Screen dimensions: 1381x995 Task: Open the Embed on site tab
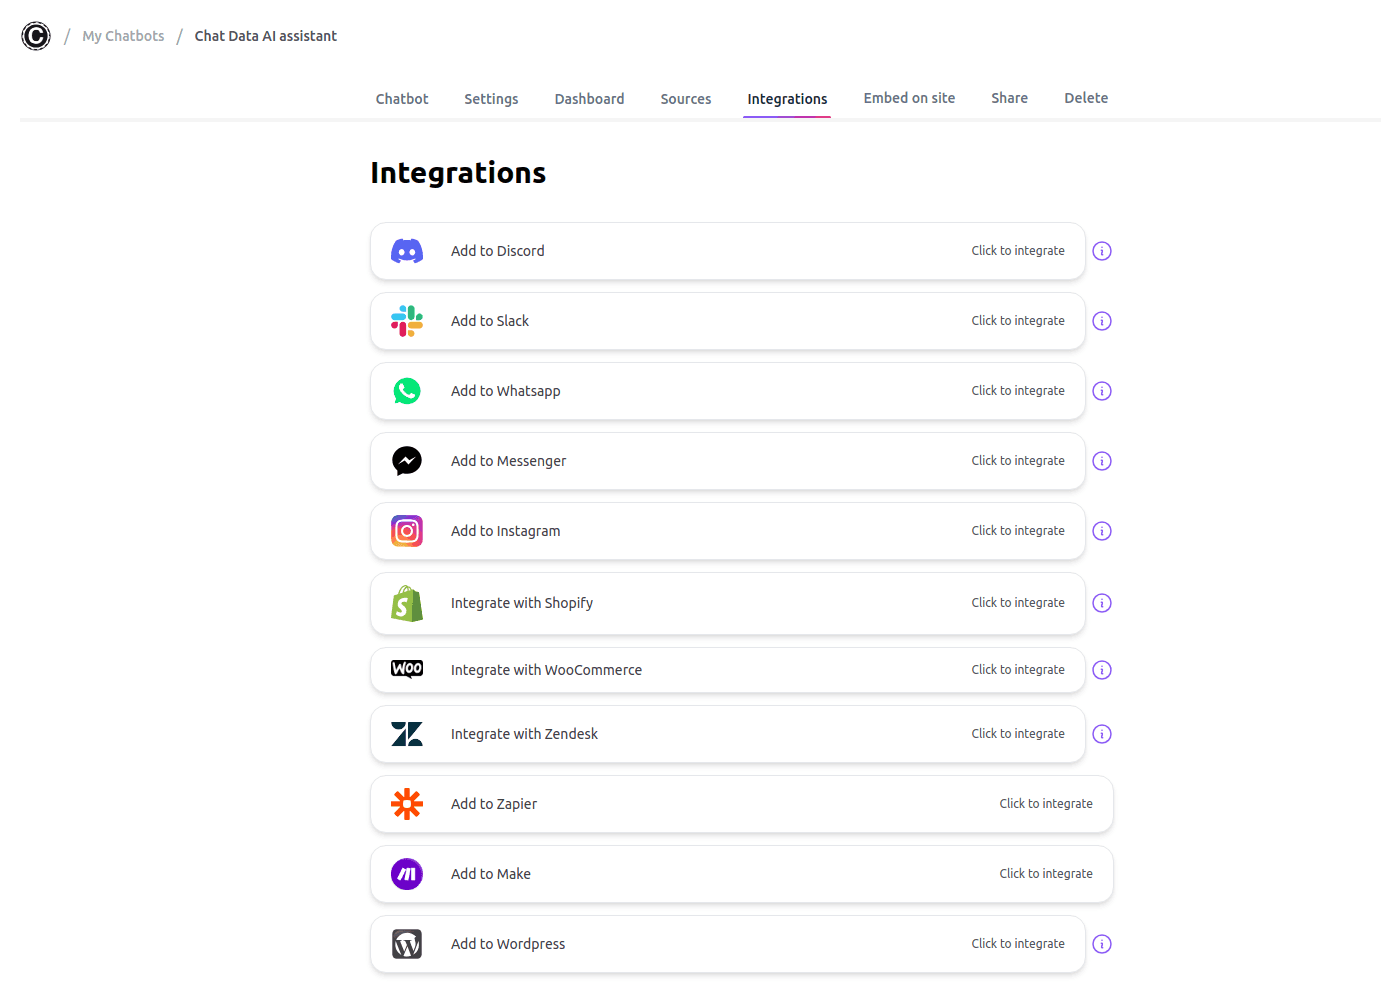(x=909, y=98)
